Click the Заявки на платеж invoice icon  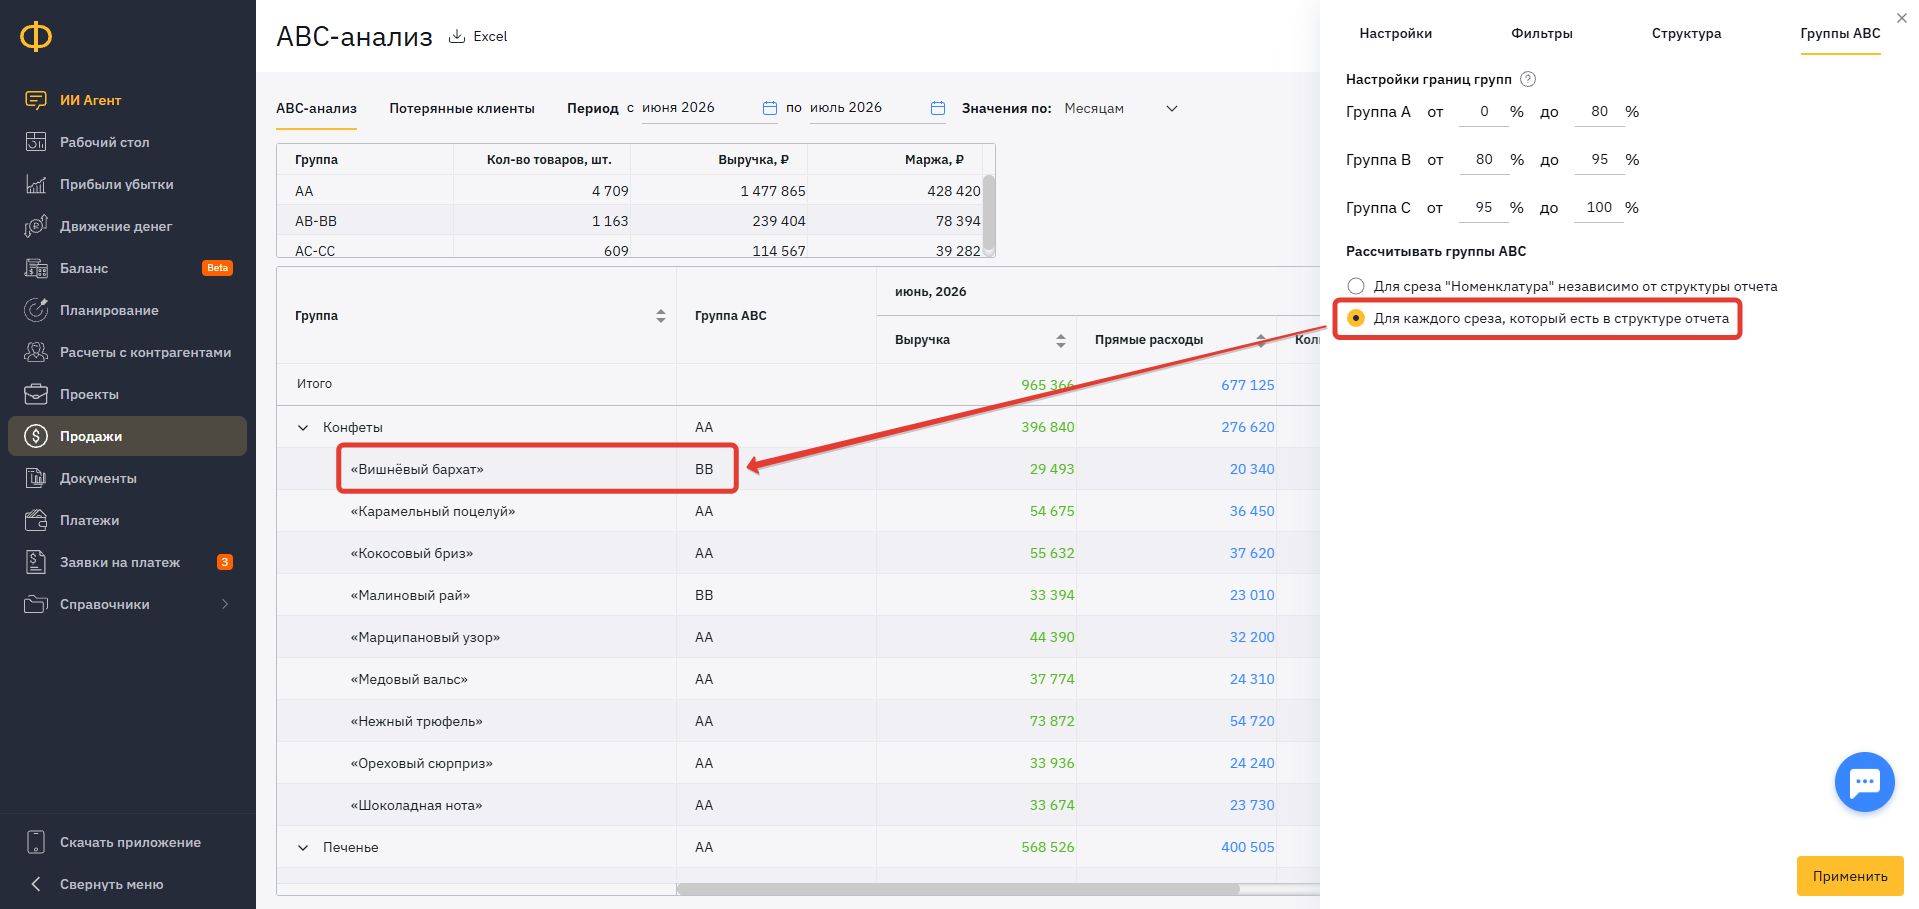pos(36,562)
